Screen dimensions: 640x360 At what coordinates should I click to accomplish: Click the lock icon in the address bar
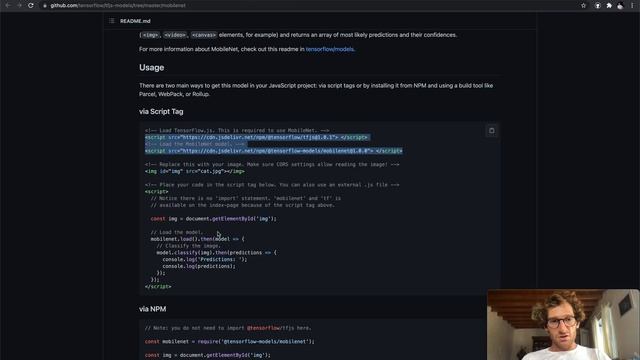[45, 6]
